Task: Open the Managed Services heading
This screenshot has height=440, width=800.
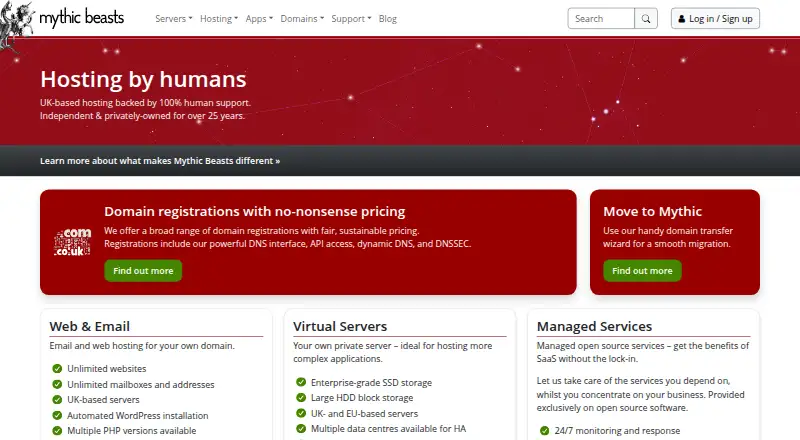Action: 594,326
